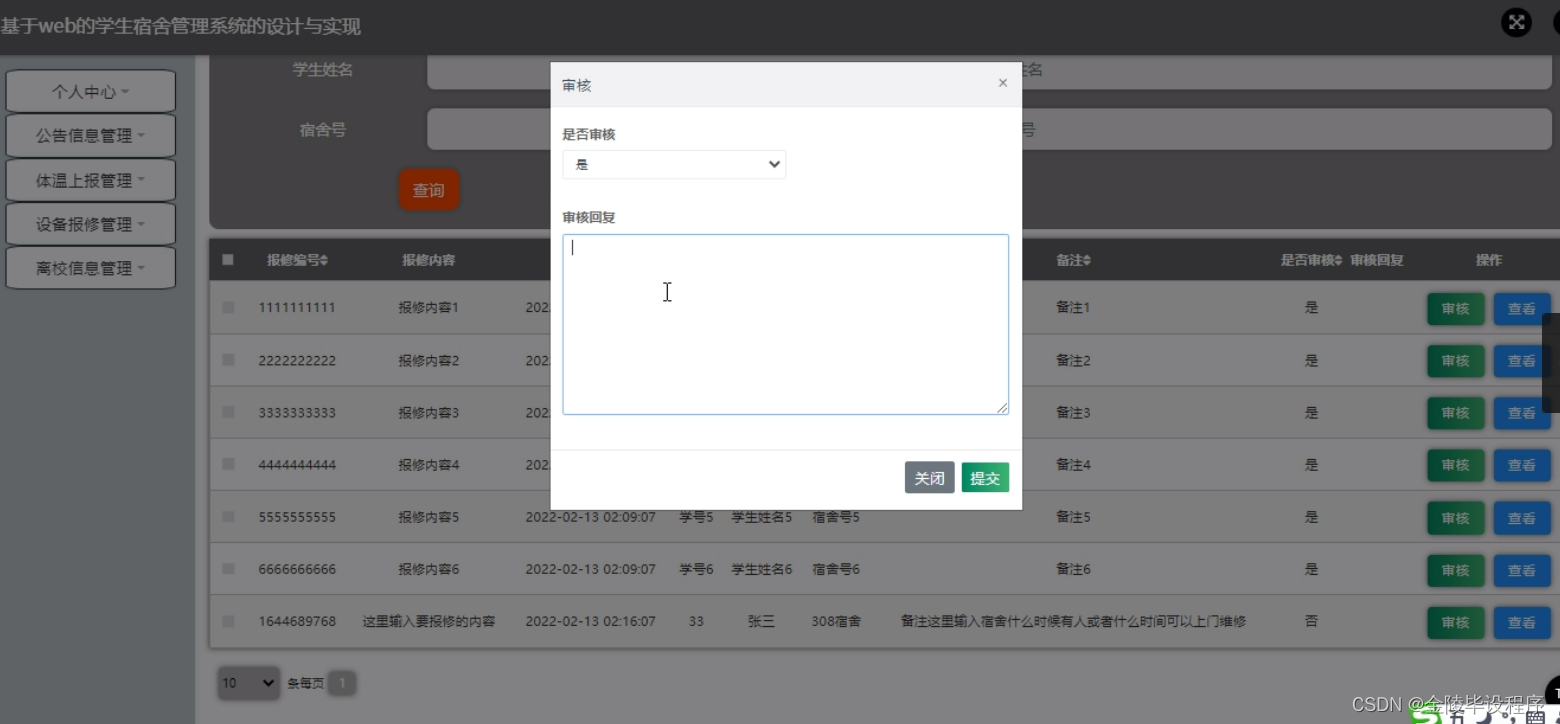Viewport: 1560px width, 724px height.
Task: Open the 是否审核 dropdown in the dialog
Action: point(673,165)
